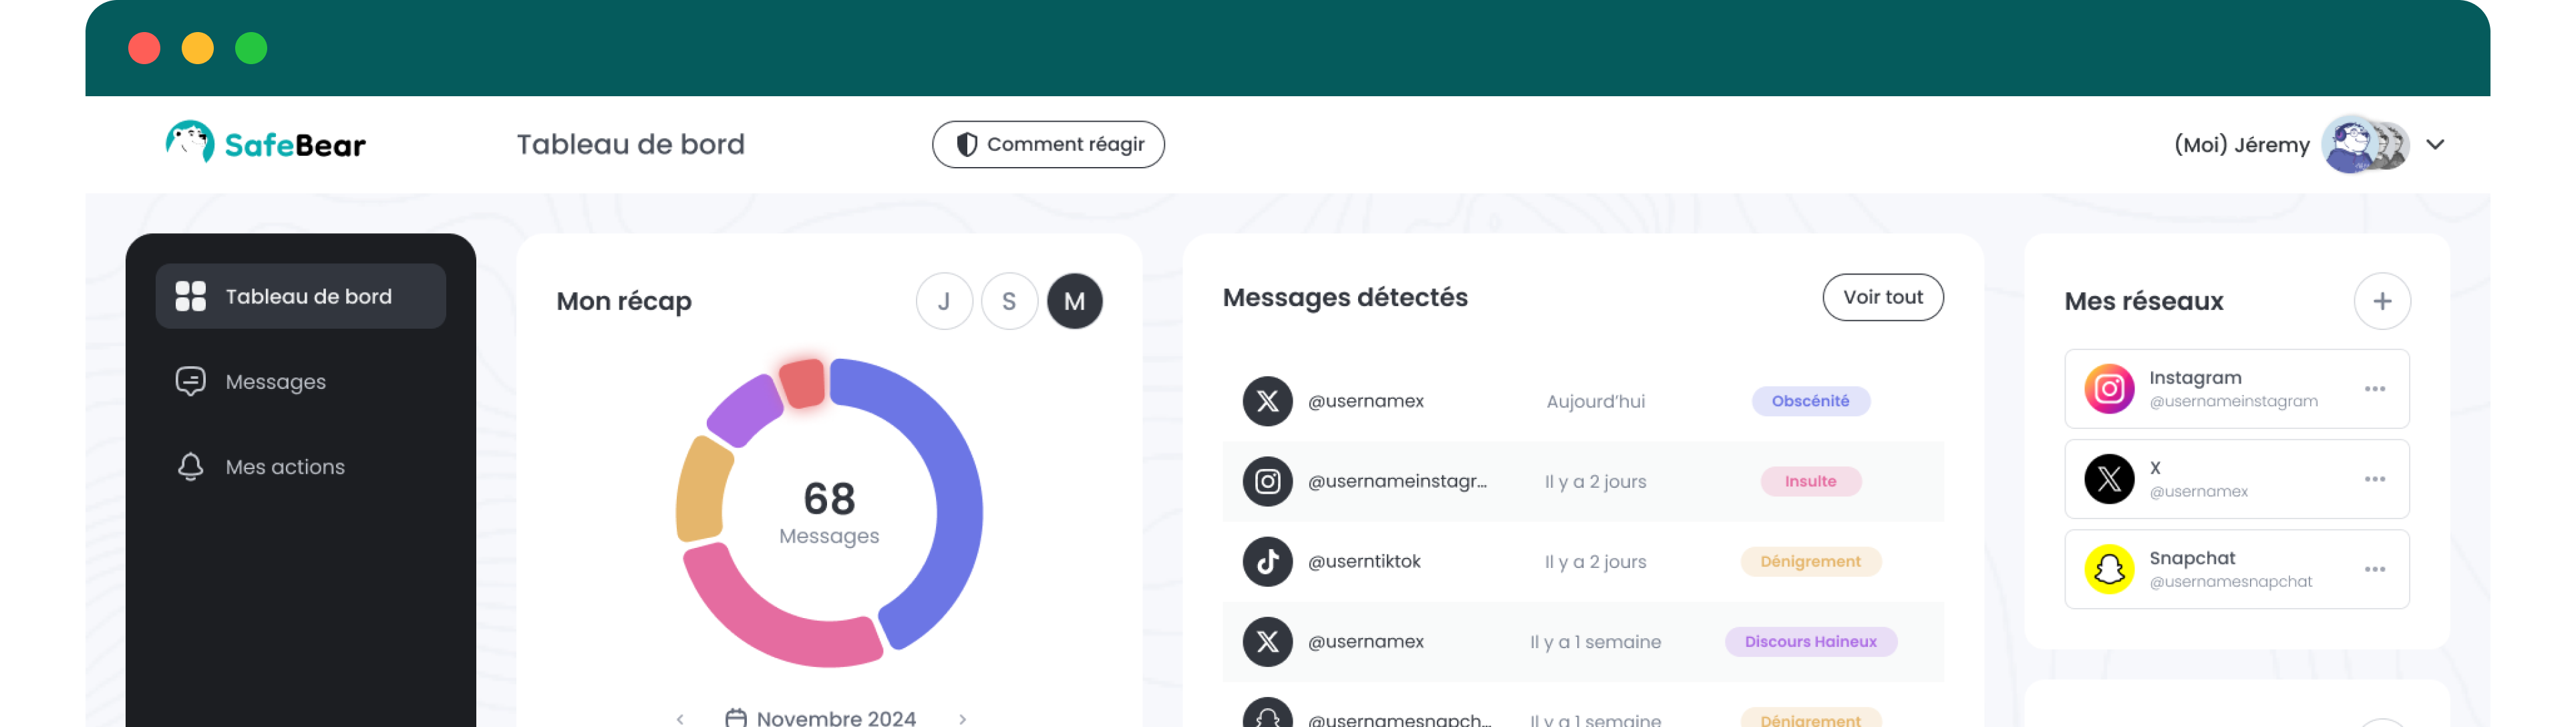Click X icon for last week's @usernamex message
This screenshot has width=2576, height=727.
[x=1267, y=641]
